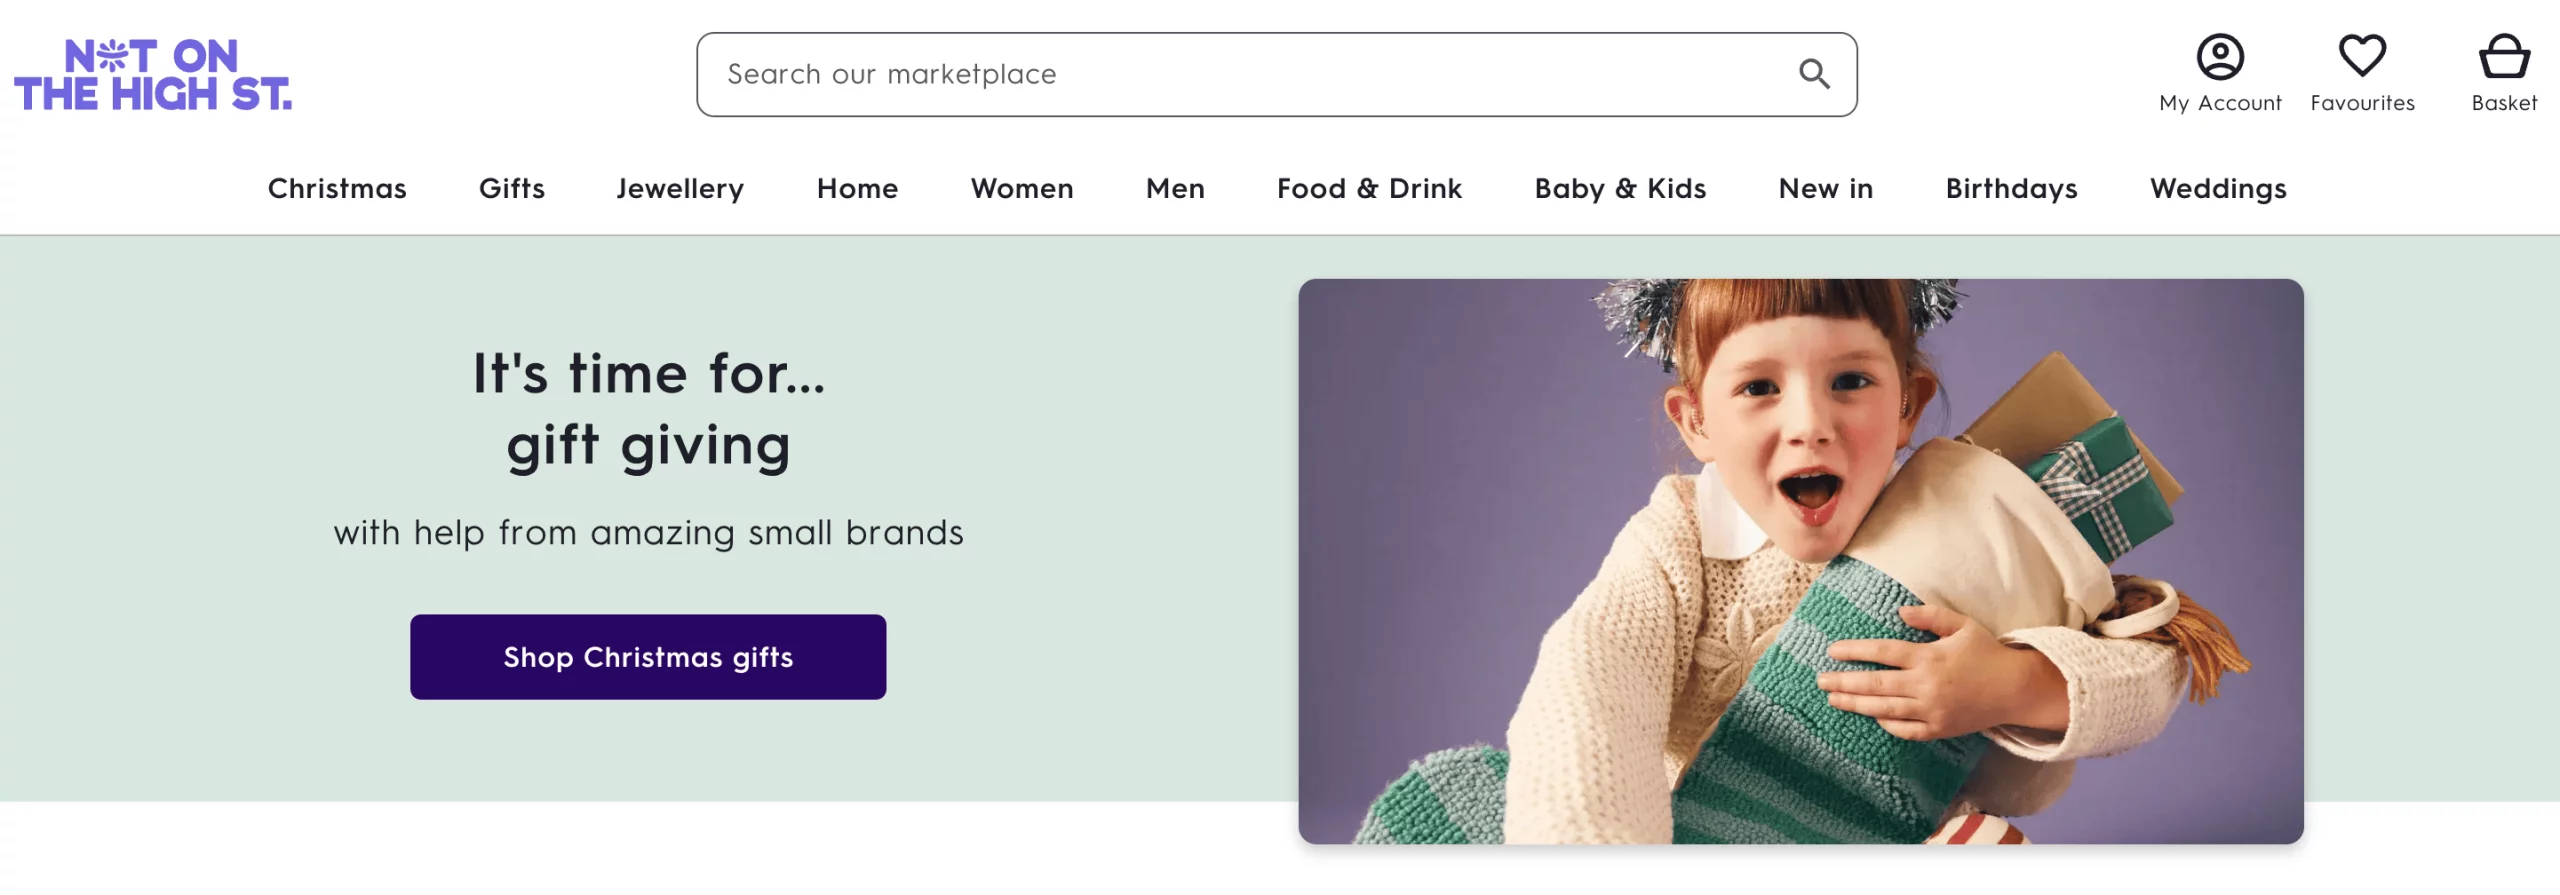The image size is (2560, 895).
Task: Click the girl with stocking banner image
Action: (x=1800, y=560)
